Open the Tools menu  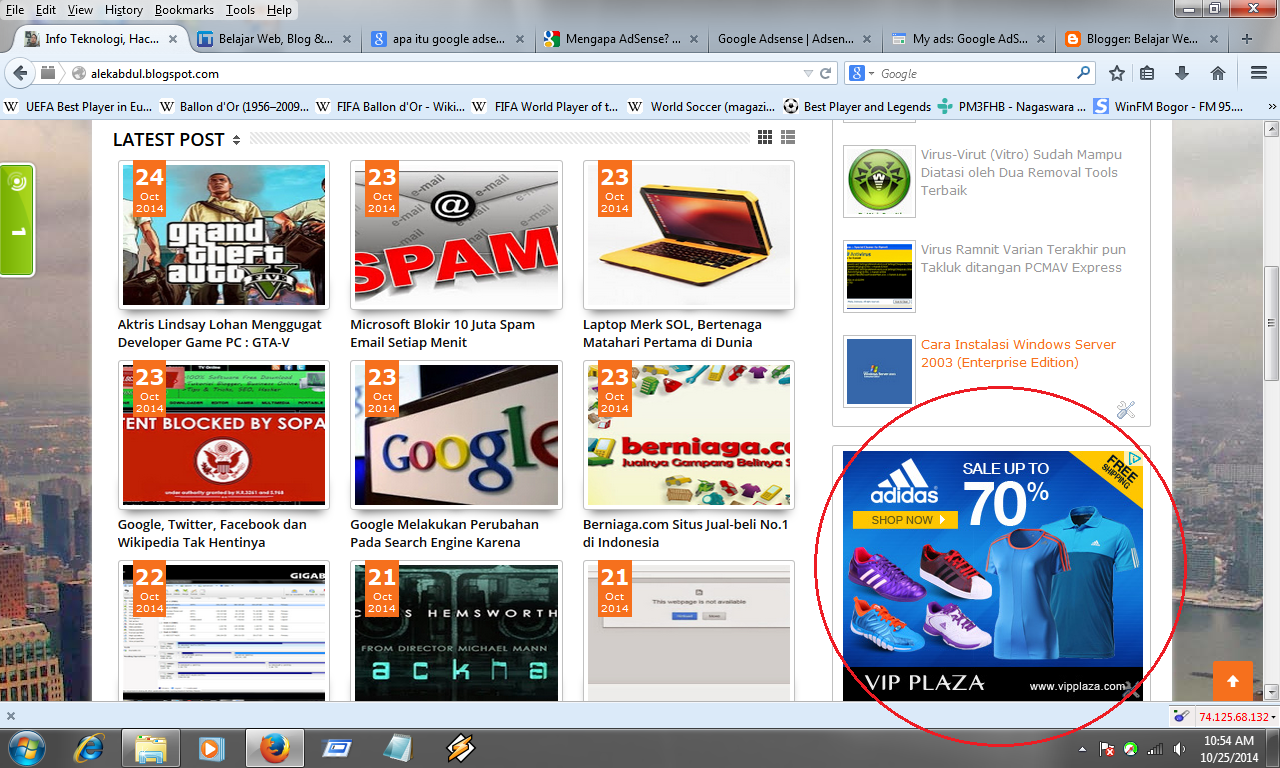(240, 9)
